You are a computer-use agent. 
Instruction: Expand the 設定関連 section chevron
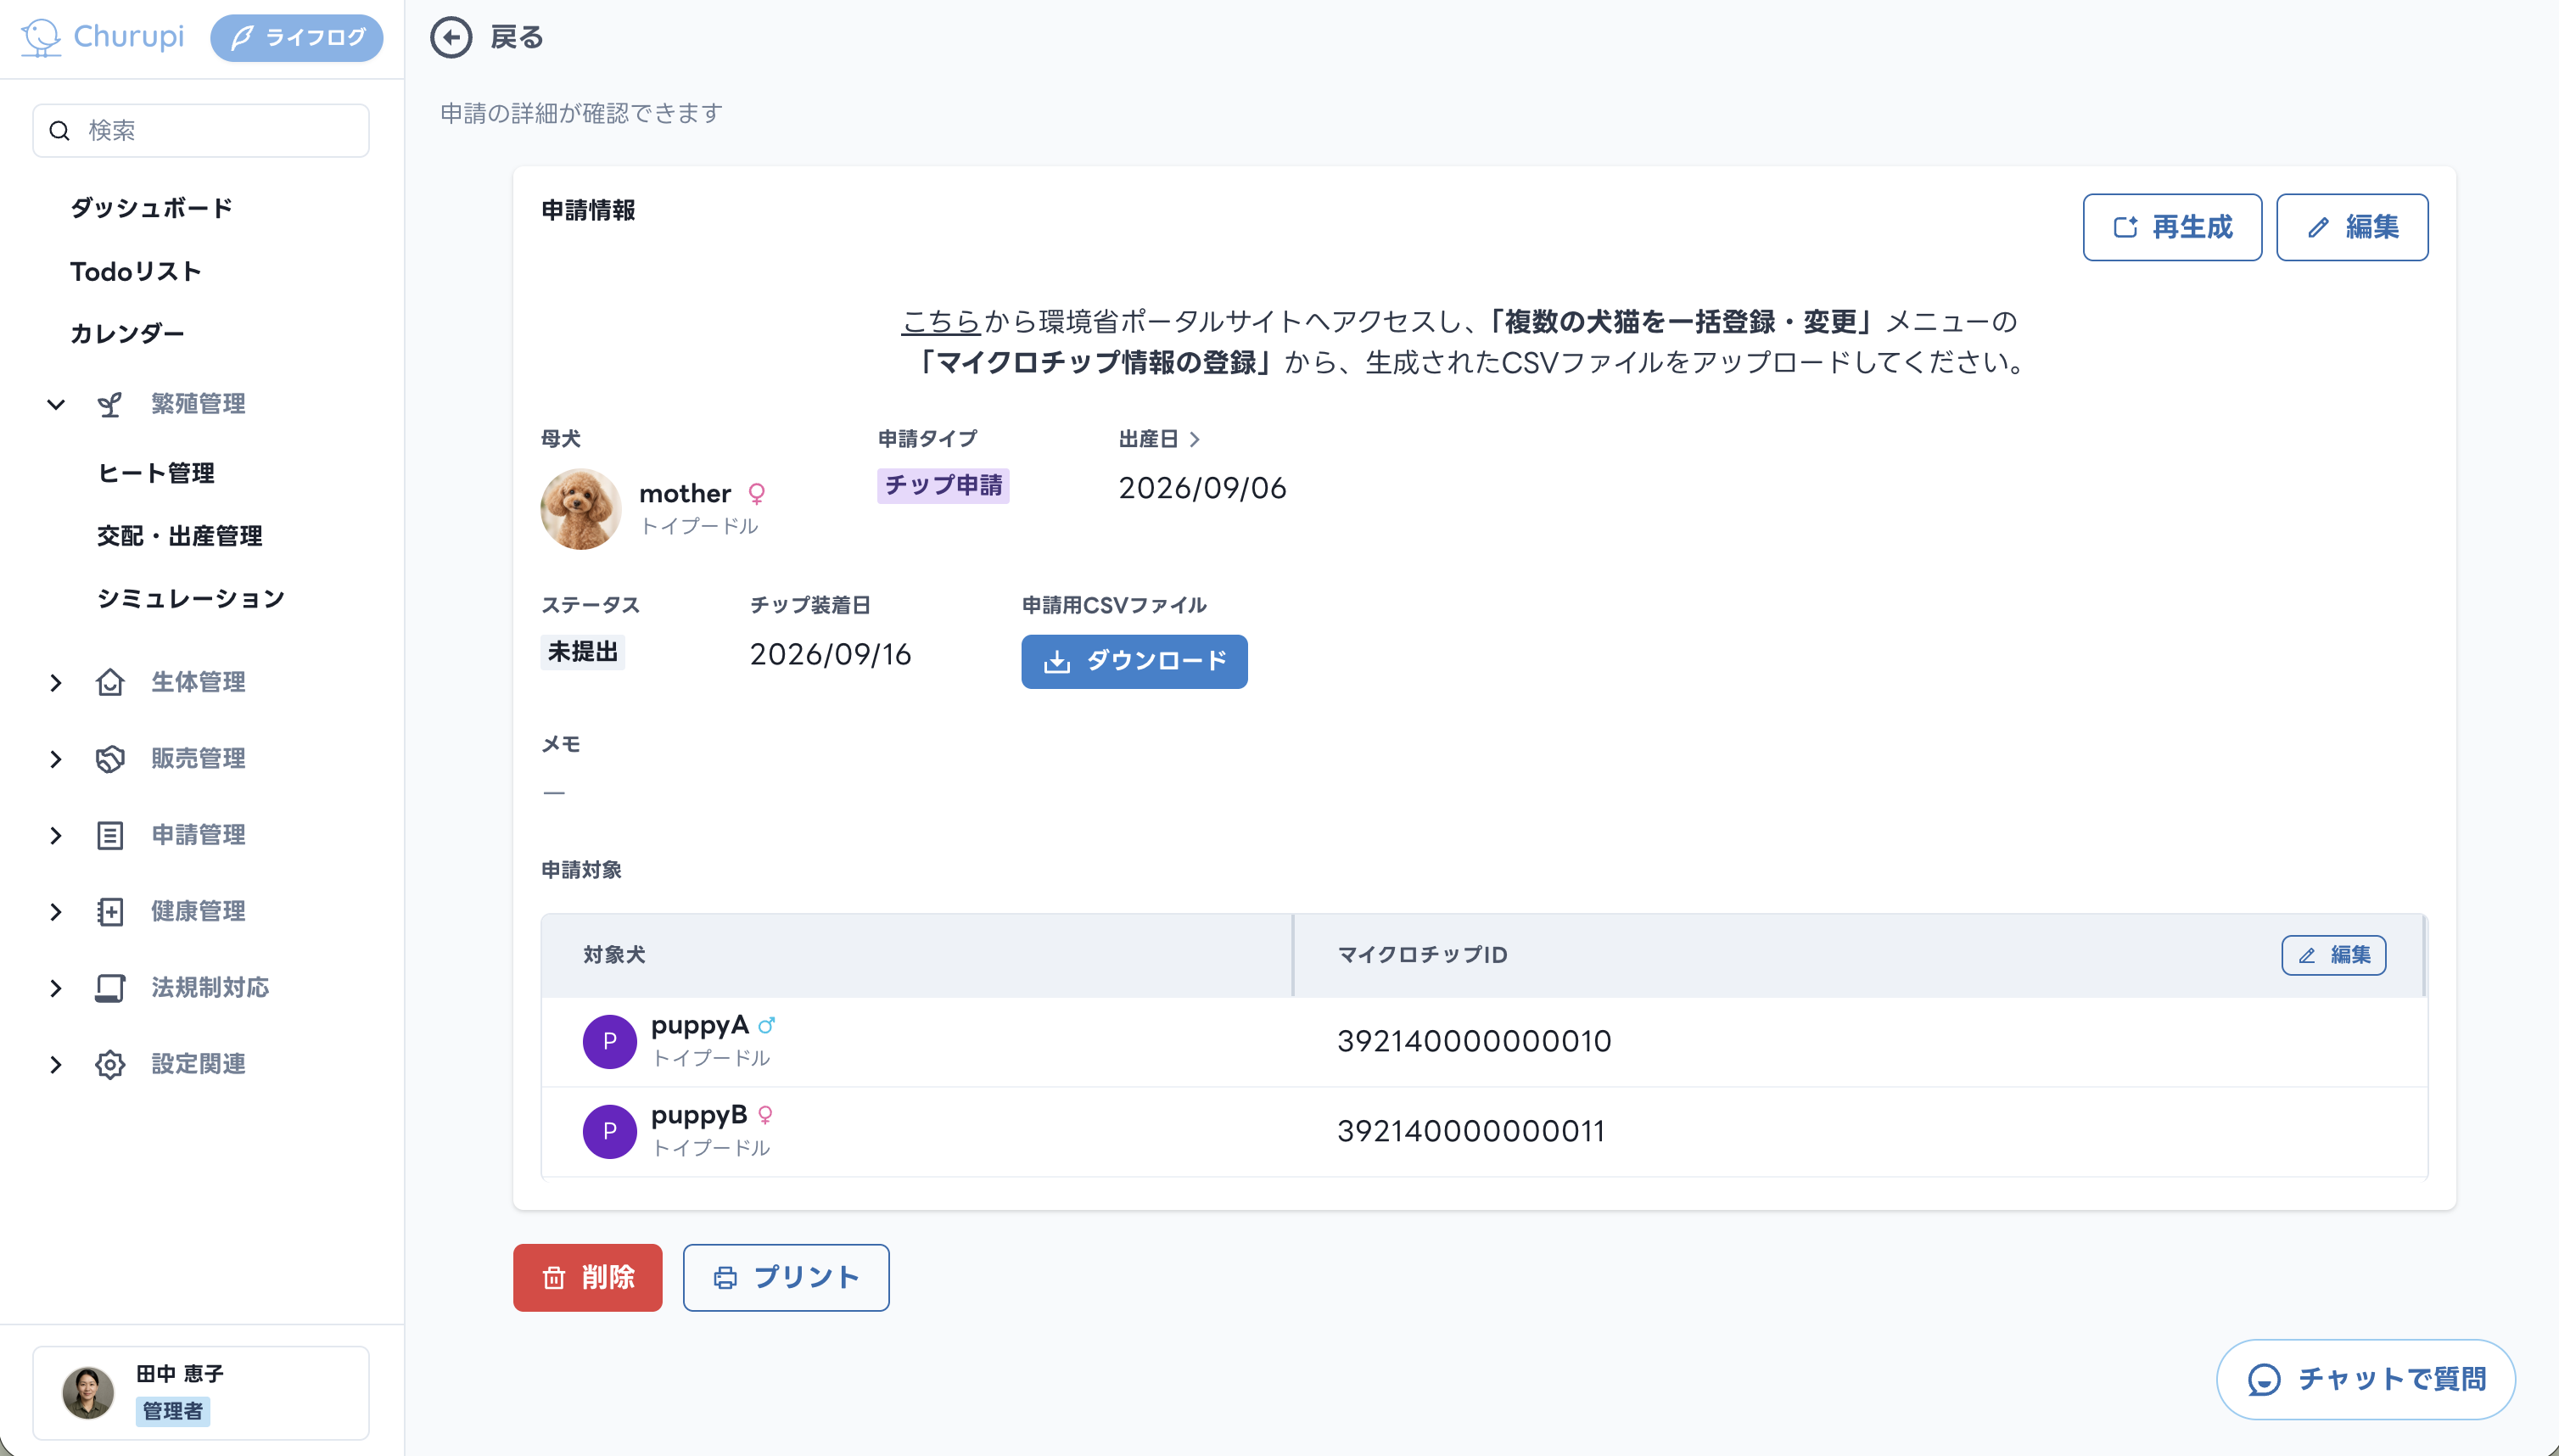[x=56, y=1064]
